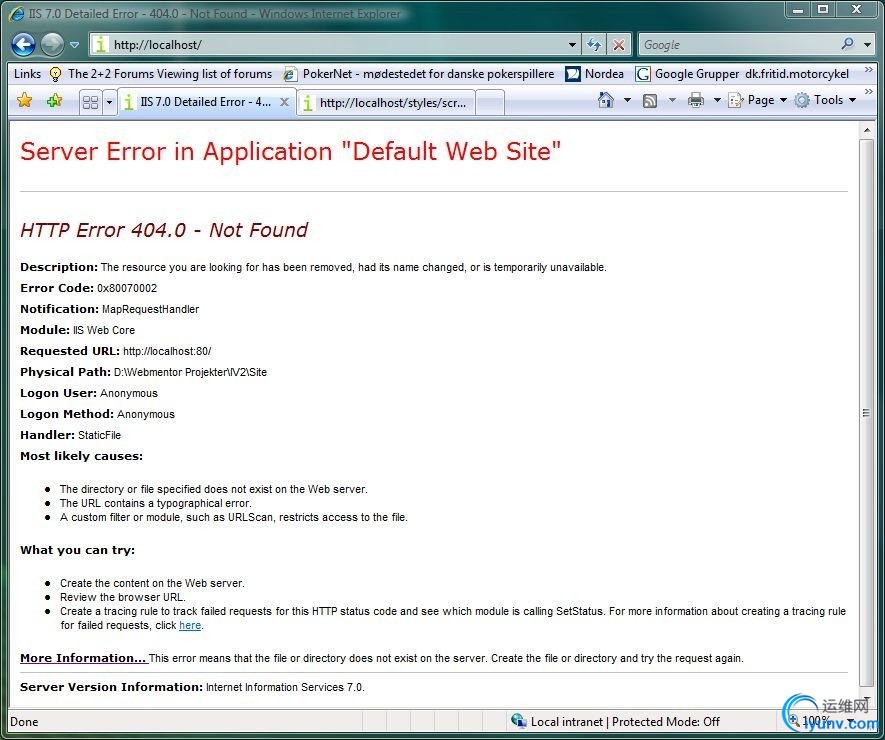Click the Requested URL http://localhost:80/ text

167,351
